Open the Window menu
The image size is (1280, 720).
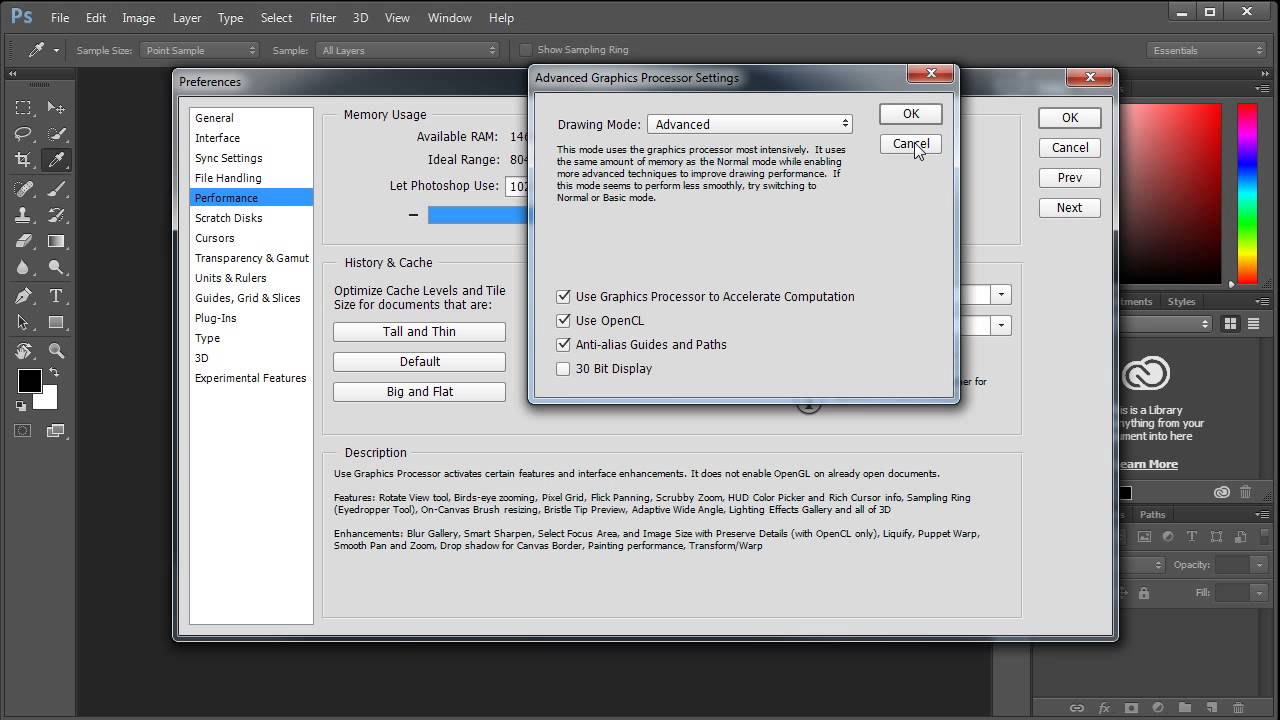click(x=450, y=18)
